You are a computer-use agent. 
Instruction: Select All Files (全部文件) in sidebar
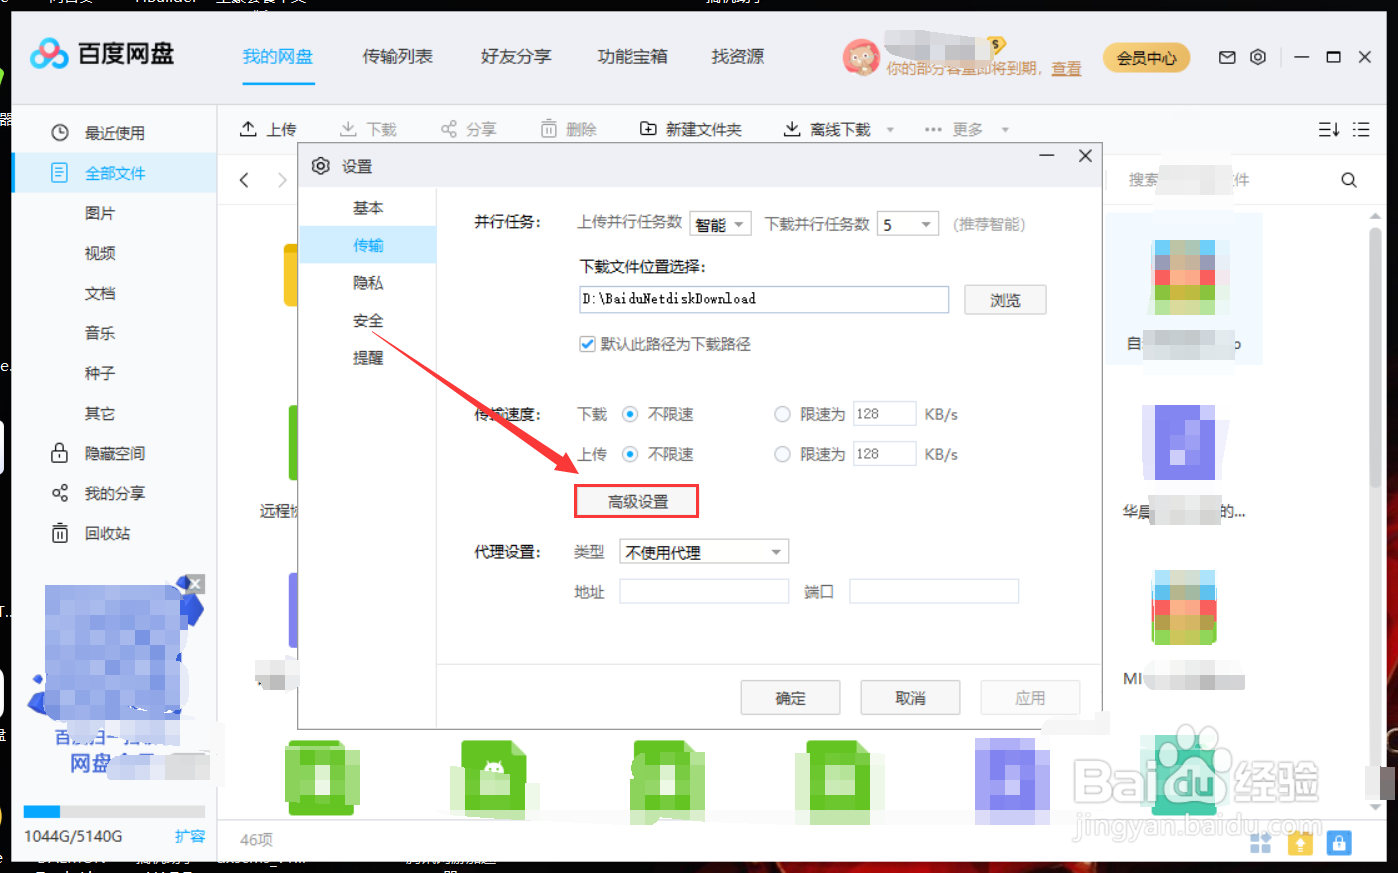click(x=114, y=173)
